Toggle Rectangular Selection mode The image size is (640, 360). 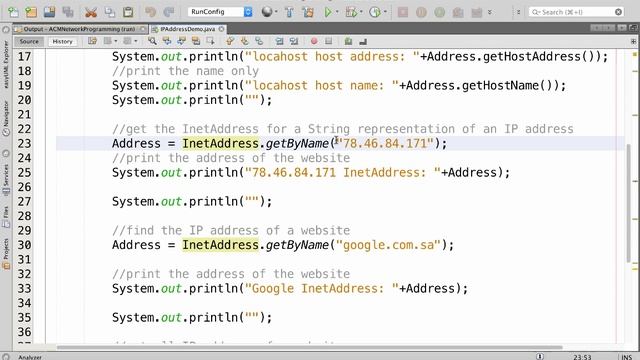click(x=210, y=41)
